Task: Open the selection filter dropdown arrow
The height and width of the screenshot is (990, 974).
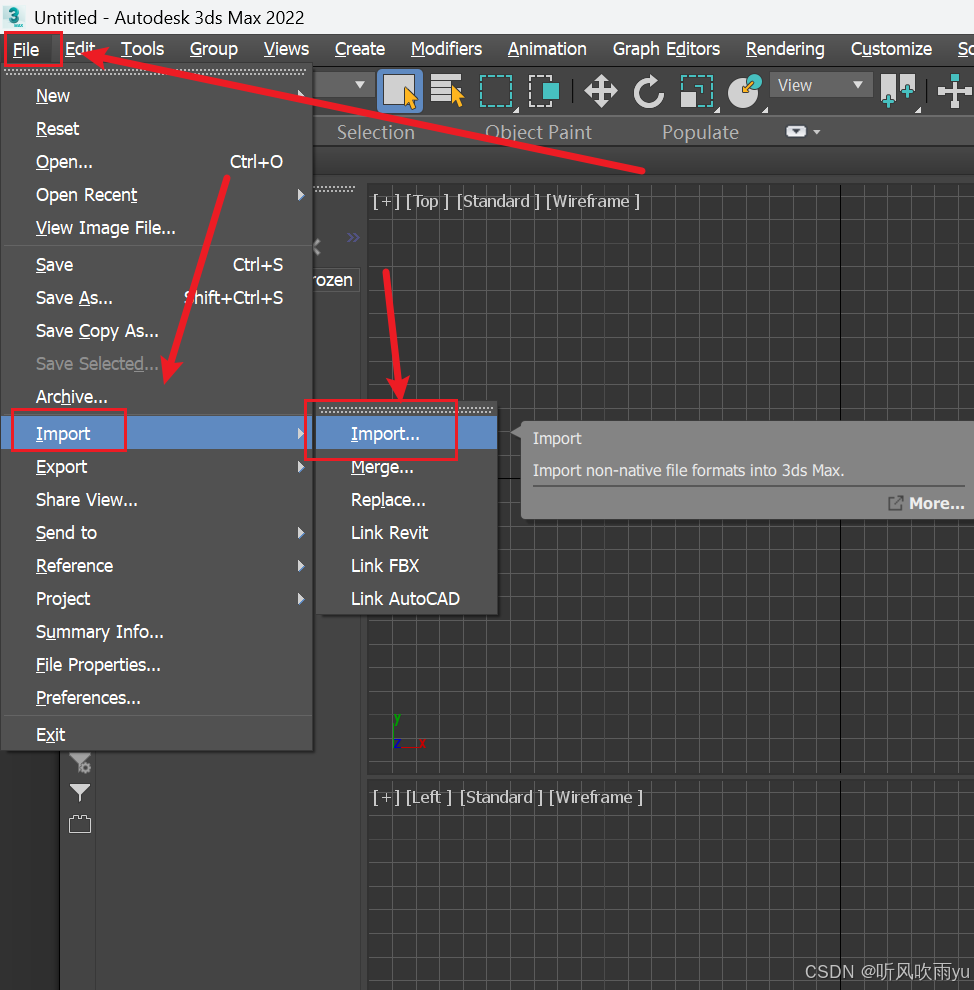Action: pos(360,85)
